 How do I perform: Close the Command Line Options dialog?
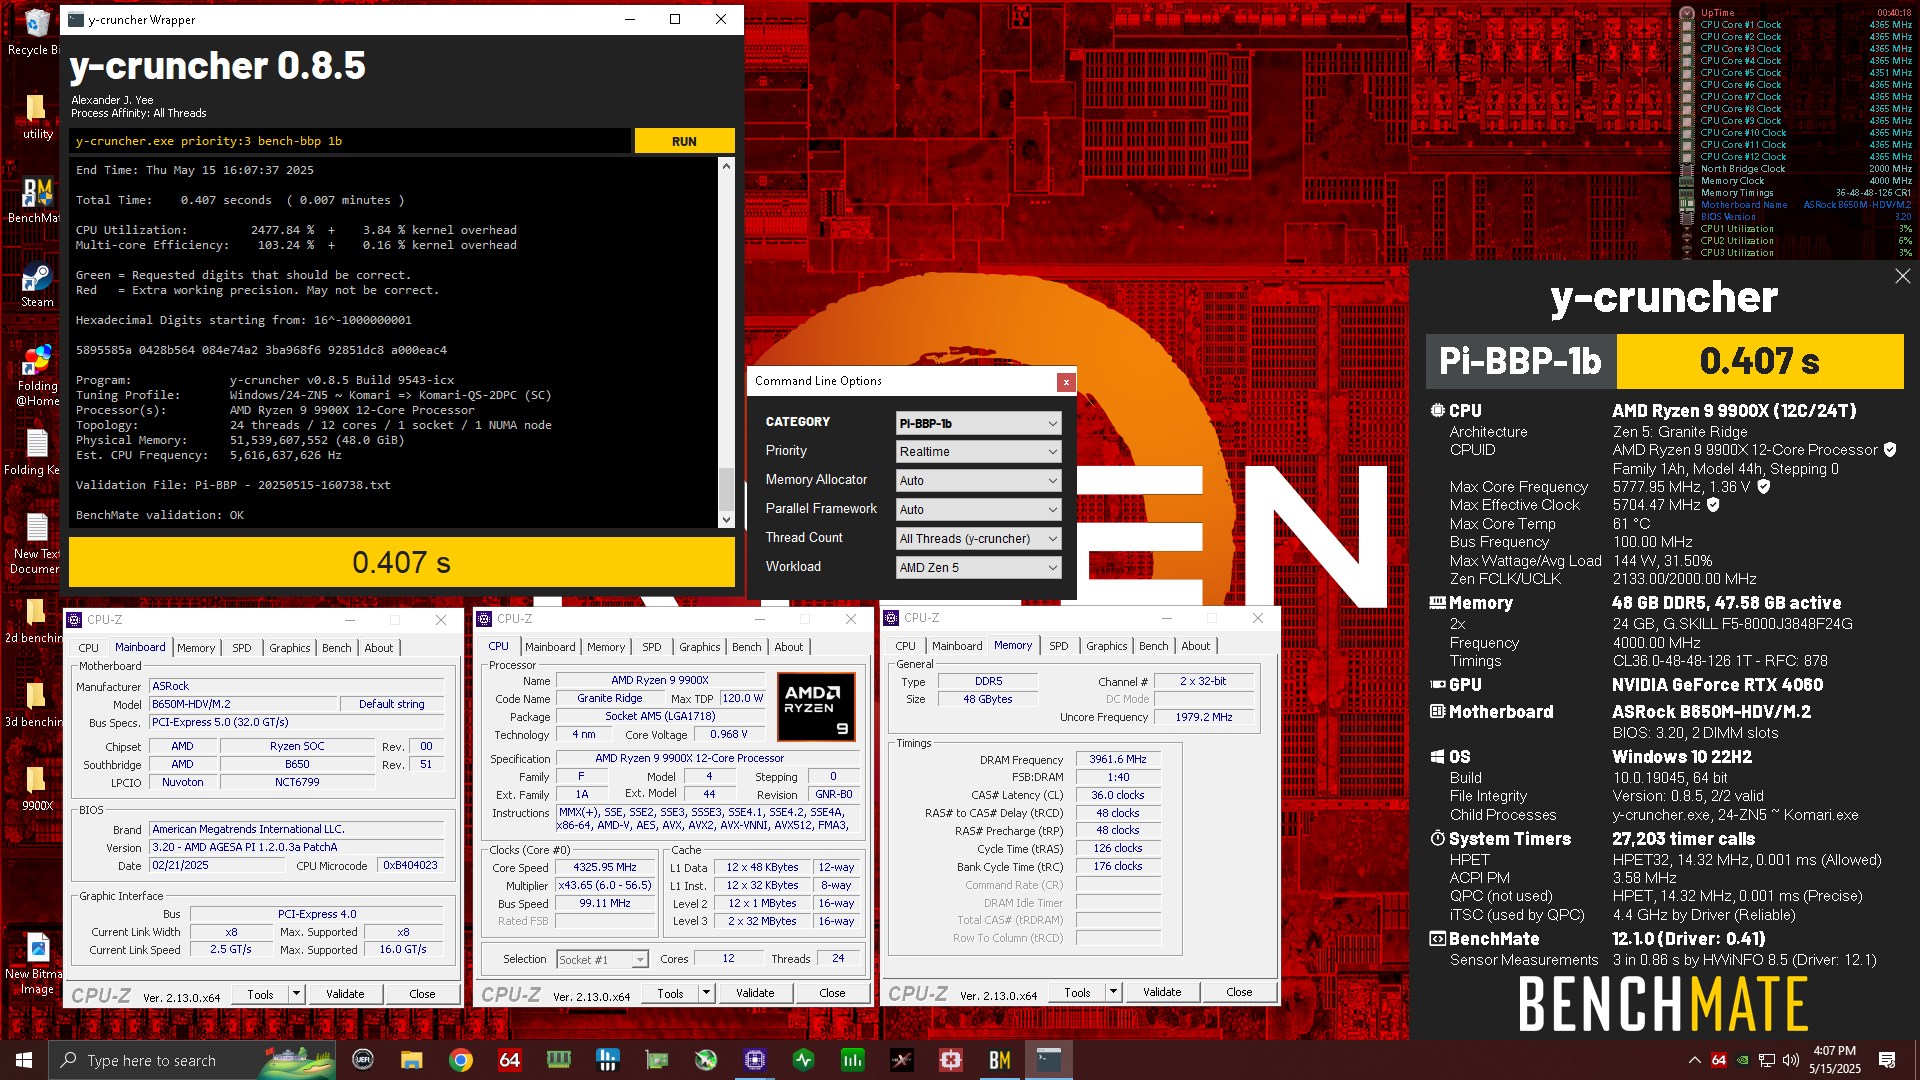(1066, 382)
